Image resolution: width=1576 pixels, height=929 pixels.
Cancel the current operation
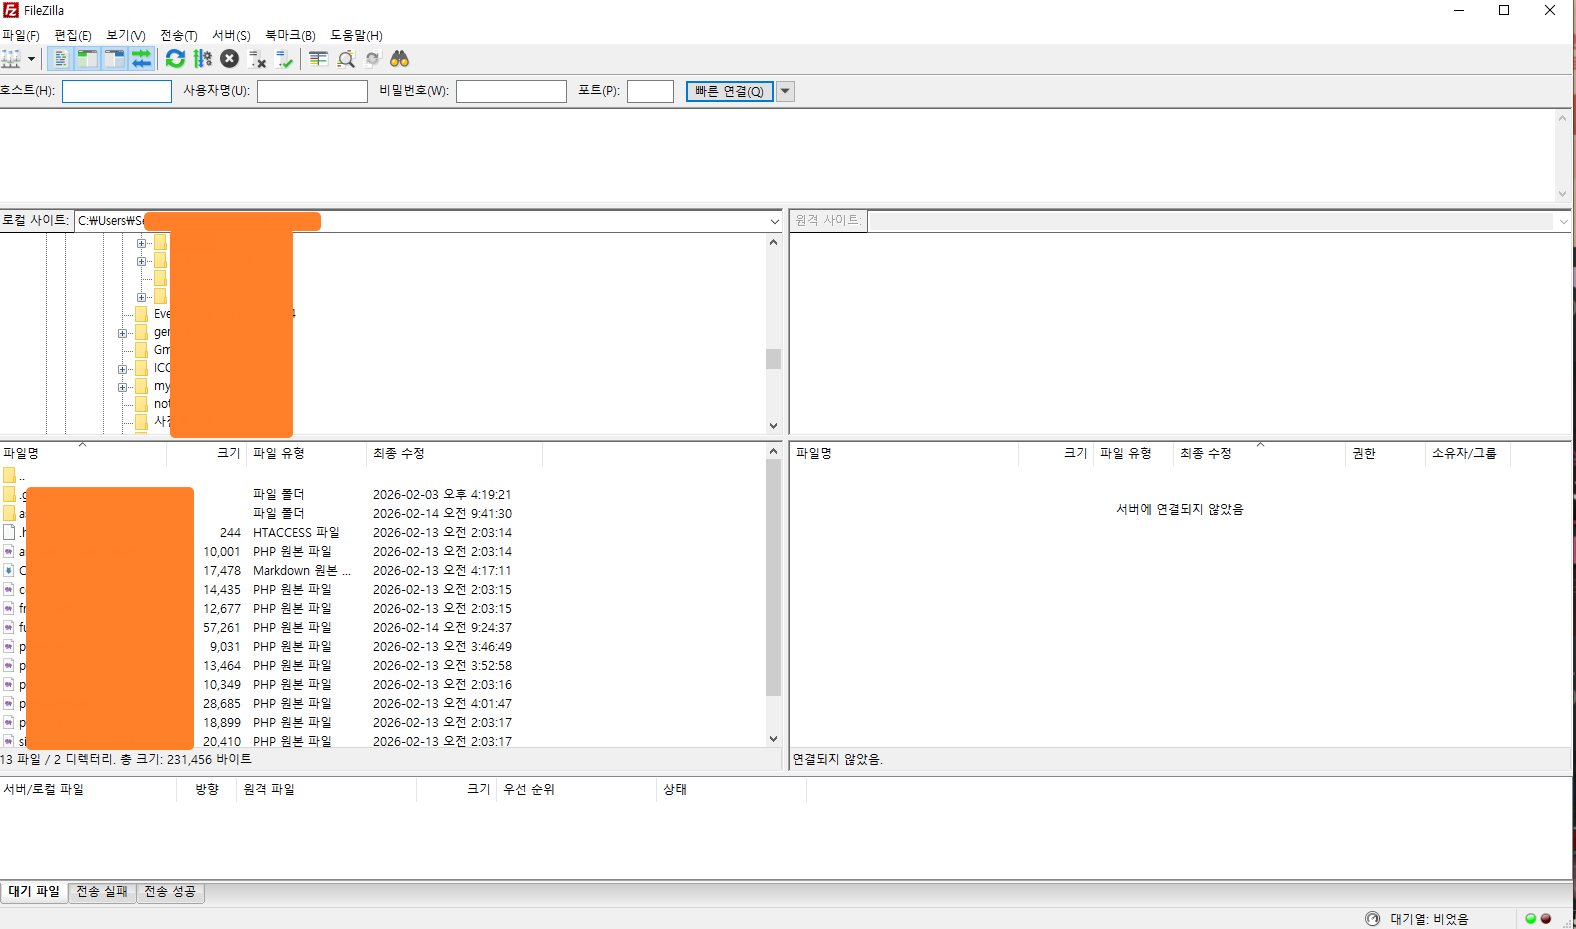click(229, 59)
